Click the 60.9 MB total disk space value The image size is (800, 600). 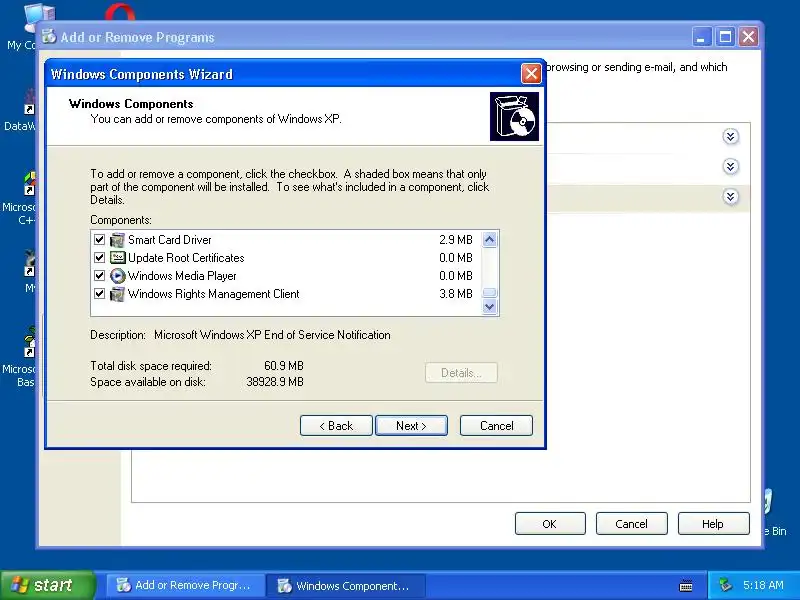tap(284, 366)
